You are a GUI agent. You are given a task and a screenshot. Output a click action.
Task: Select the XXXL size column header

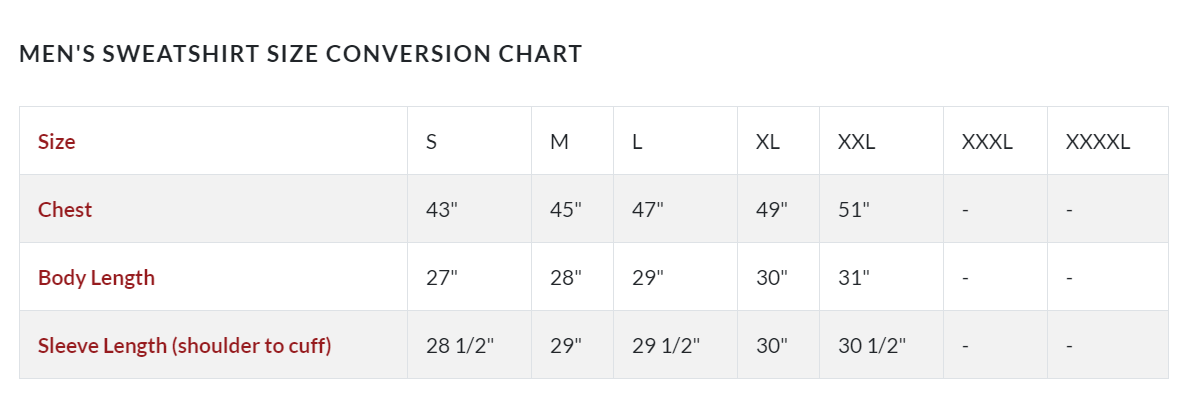pos(987,141)
